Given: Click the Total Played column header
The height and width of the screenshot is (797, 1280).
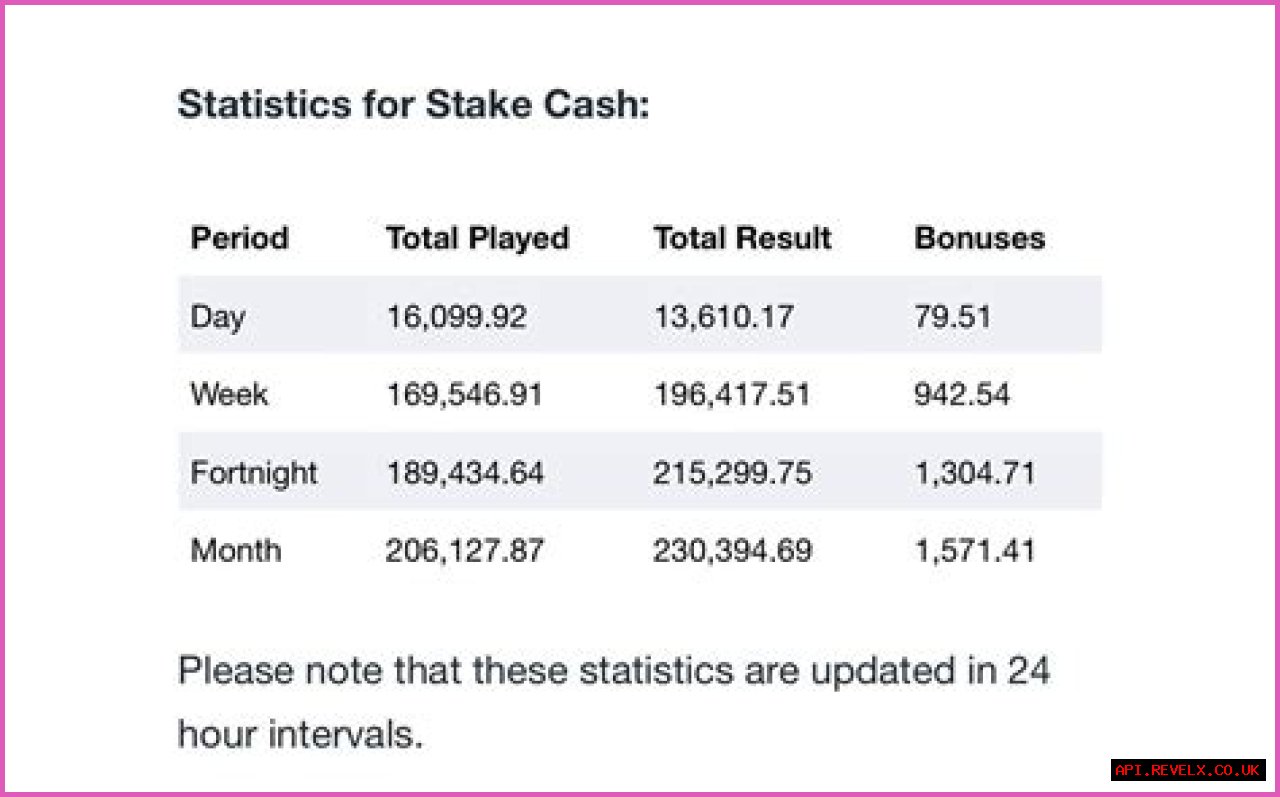Looking at the screenshot, I should (x=477, y=238).
